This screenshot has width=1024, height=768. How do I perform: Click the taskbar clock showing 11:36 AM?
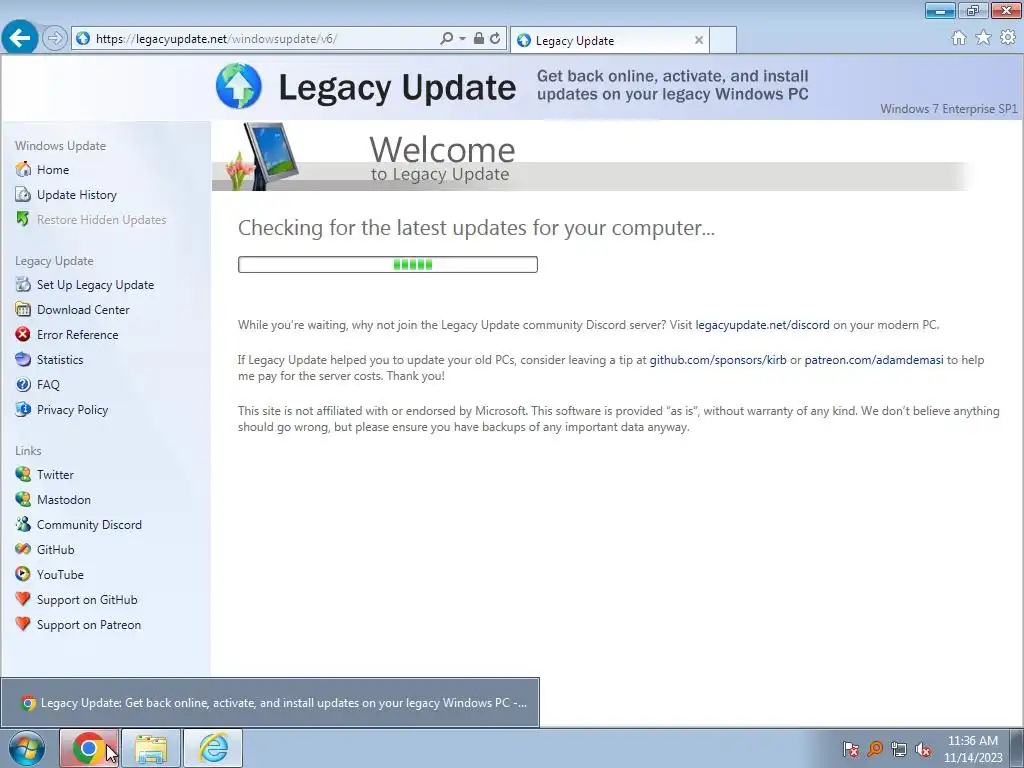tap(972, 749)
